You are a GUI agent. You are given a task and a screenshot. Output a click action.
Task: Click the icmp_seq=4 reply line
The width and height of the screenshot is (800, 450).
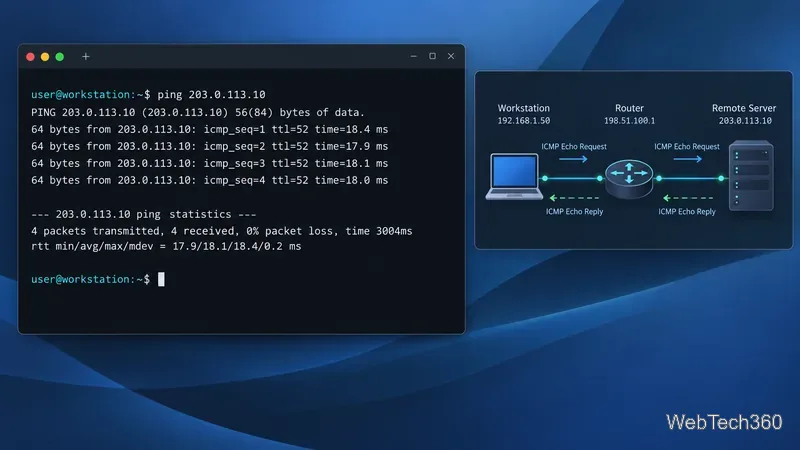(x=210, y=180)
